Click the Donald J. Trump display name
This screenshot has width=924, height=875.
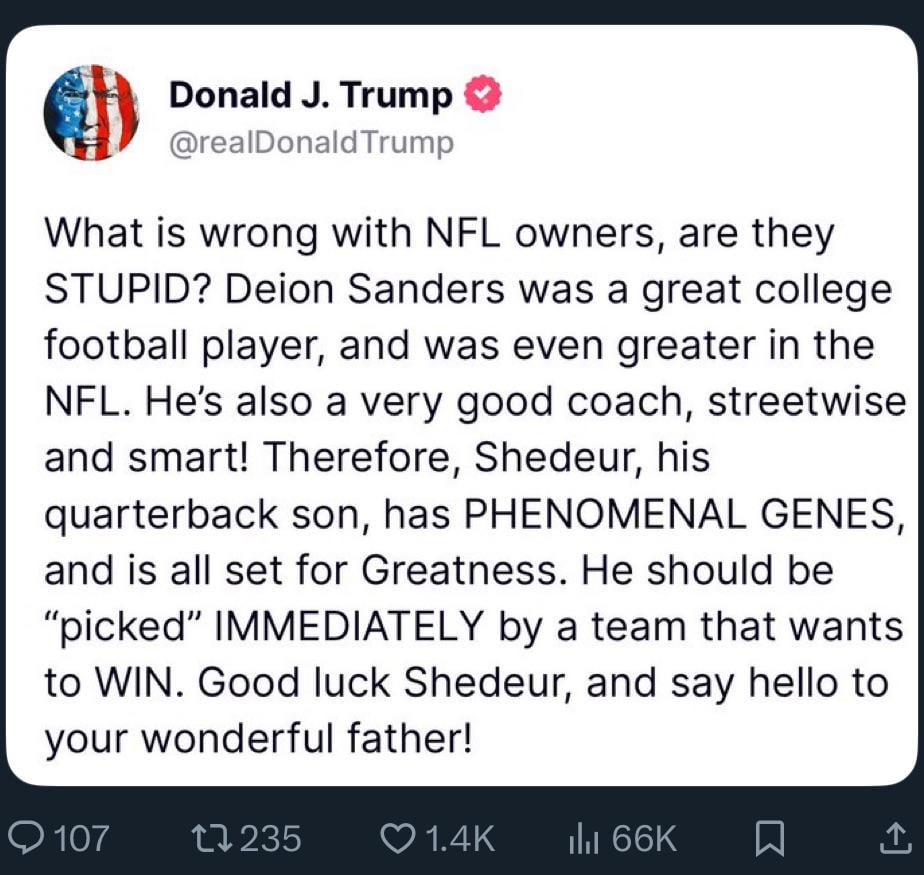click(x=312, y=96)
